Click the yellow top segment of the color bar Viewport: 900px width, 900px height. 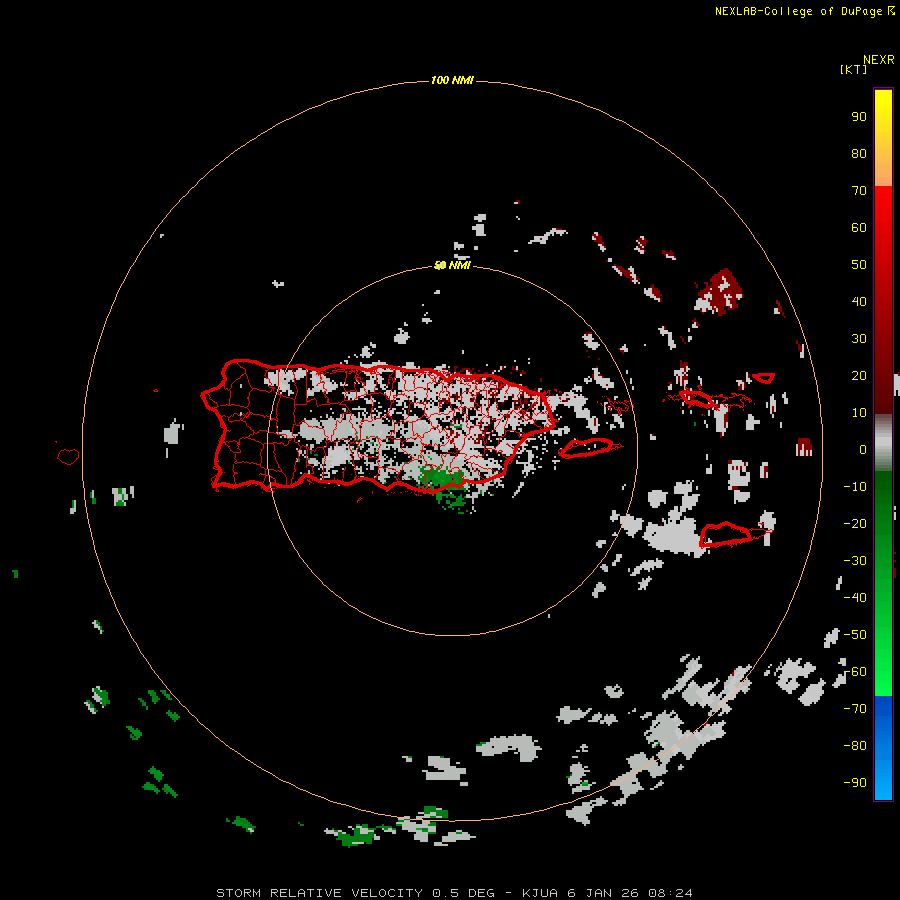(x=883, y=138)
